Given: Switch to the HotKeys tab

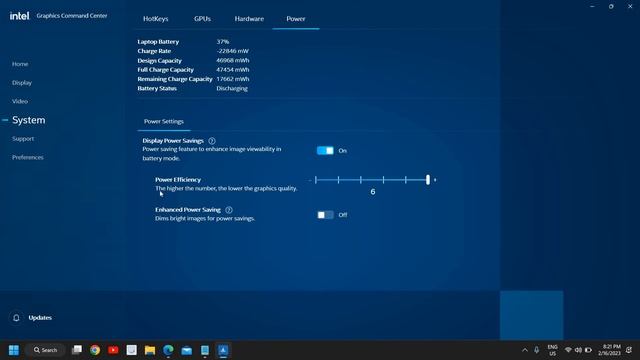Looking at the screenshot, I should [156, 19].
